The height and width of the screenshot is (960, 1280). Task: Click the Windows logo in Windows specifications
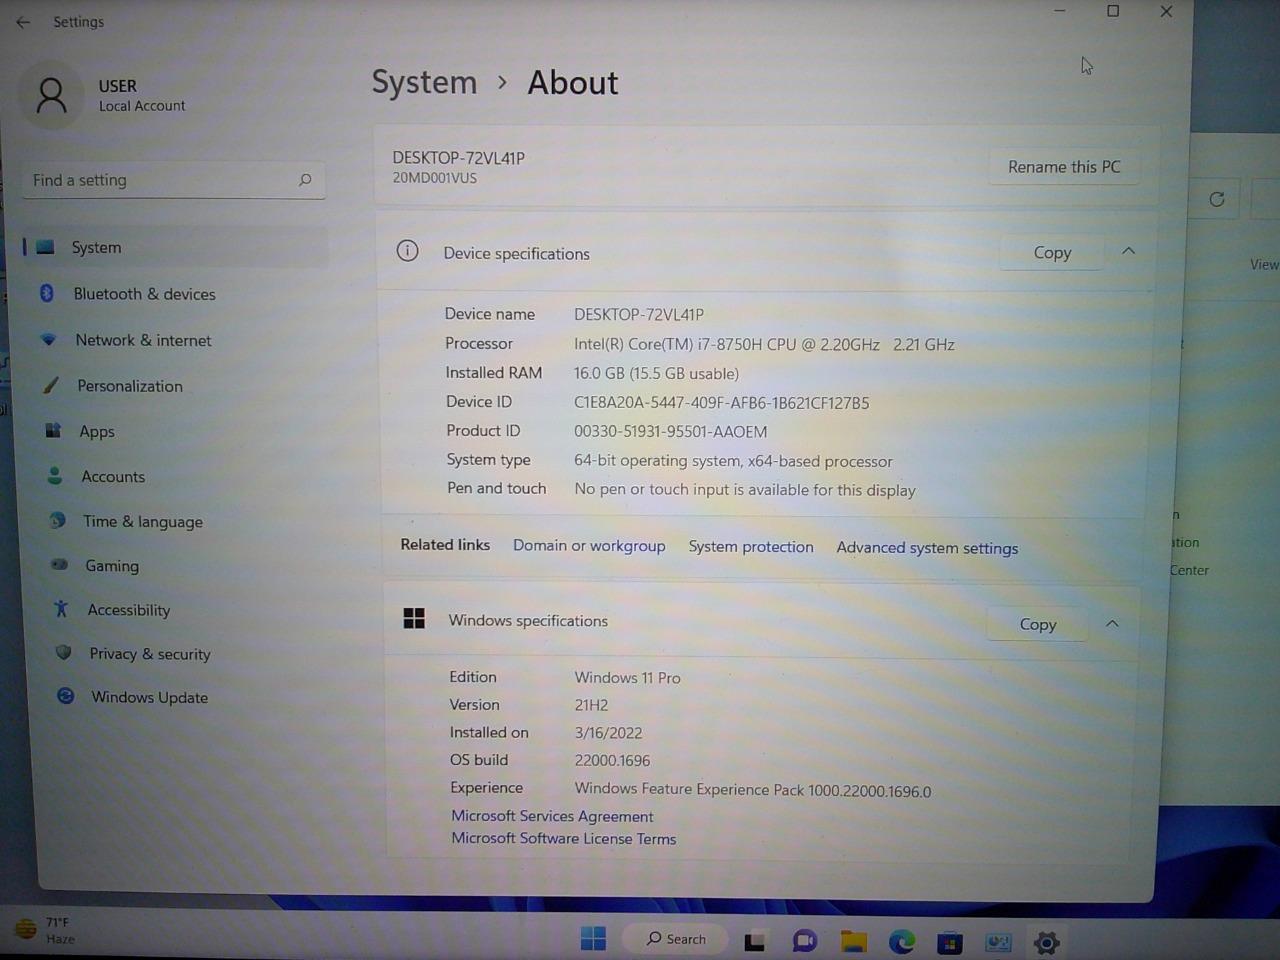pyautogui.click(x=414, y=619)
